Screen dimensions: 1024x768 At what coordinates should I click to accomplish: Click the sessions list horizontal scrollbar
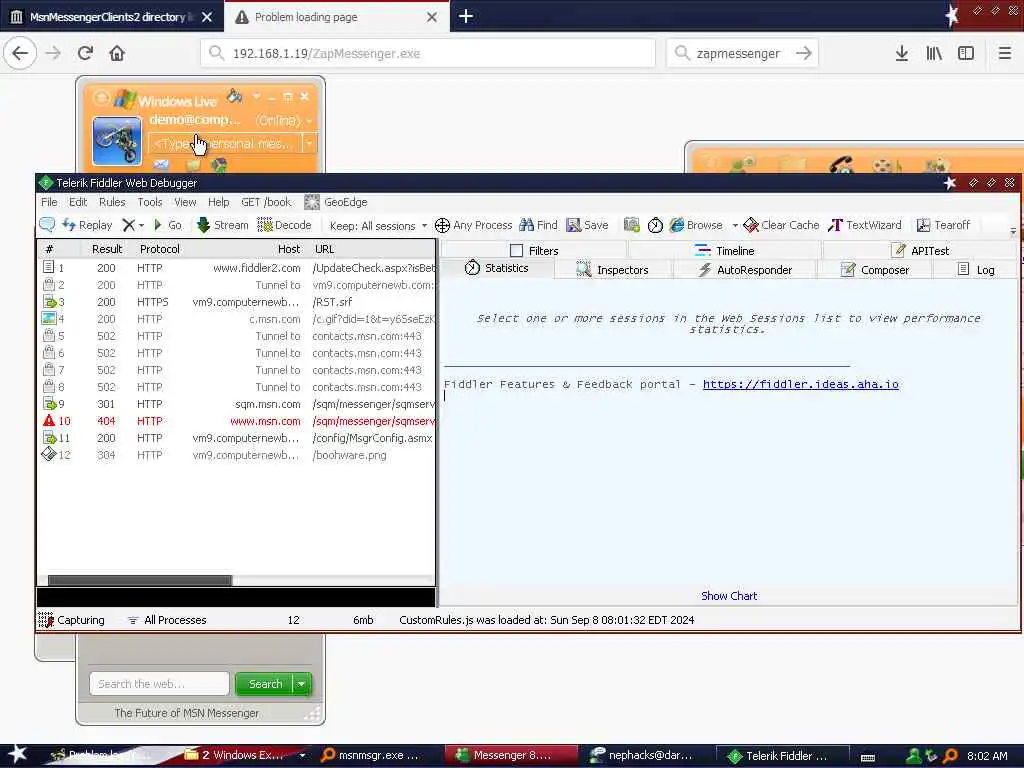tap(140, 581)
